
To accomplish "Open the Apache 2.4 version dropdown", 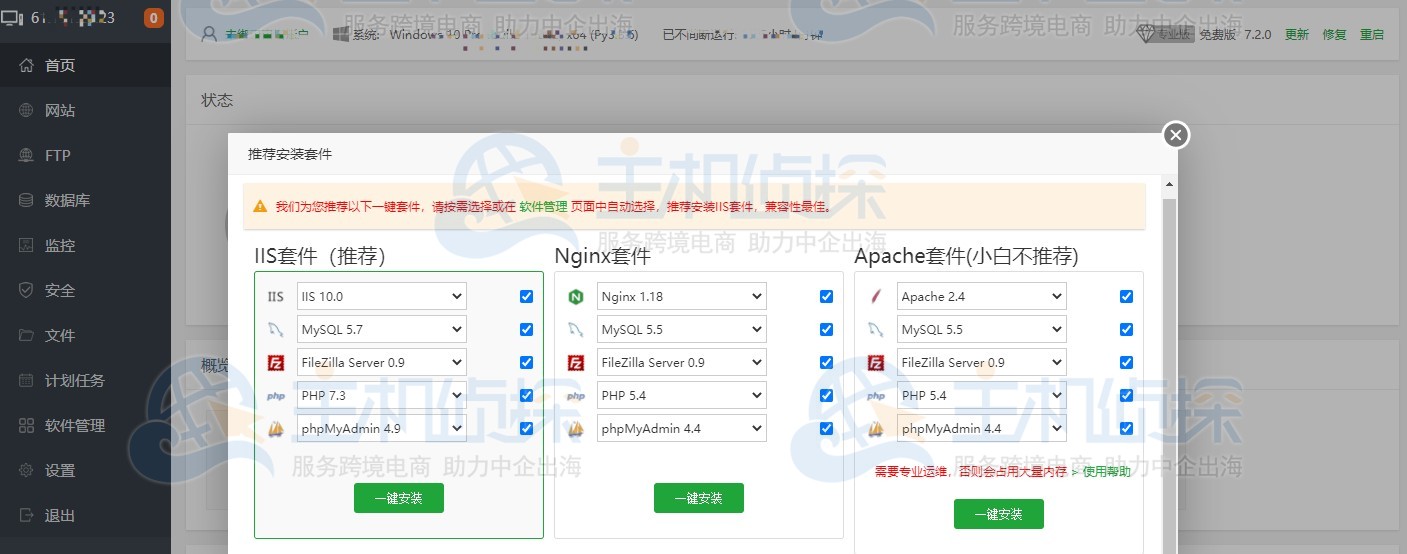I will click(x=982, y=296).
